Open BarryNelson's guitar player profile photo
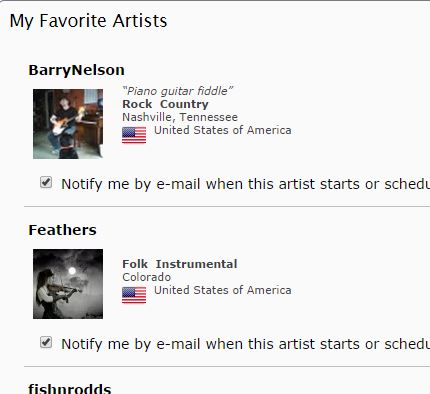430x394 pixels. point(68,124)
